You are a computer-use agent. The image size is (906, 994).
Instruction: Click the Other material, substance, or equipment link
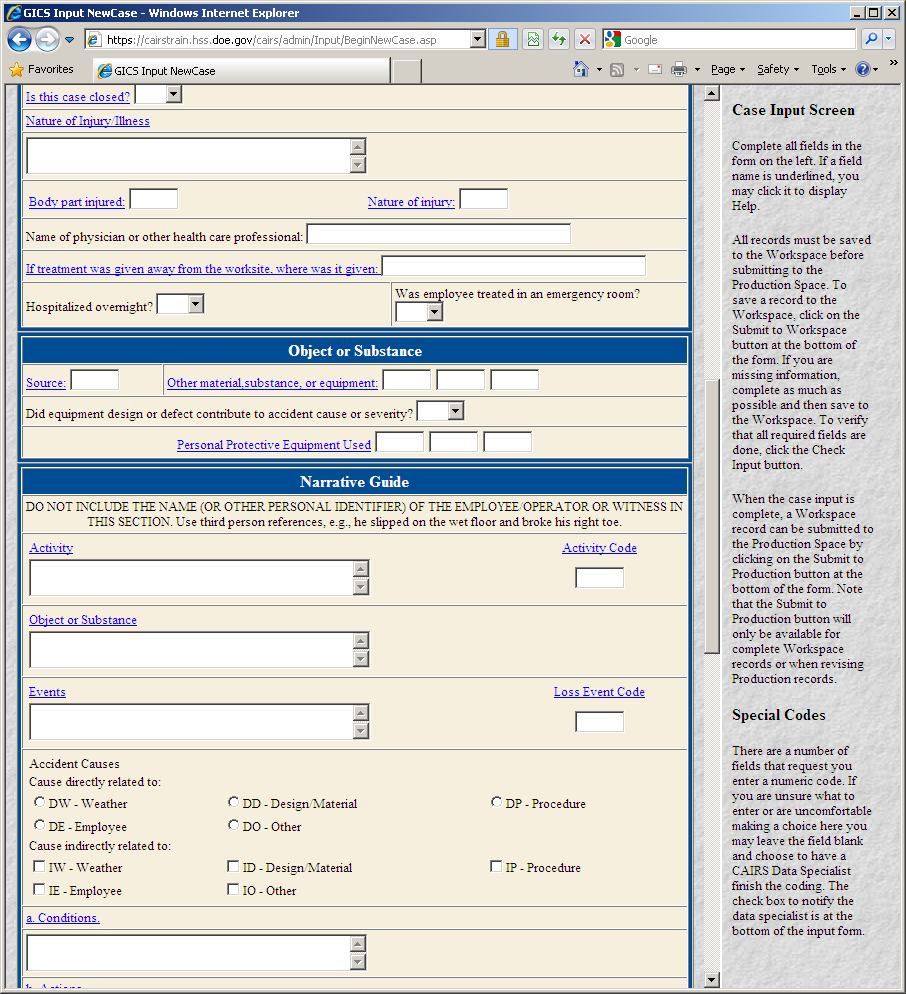pyautogui.click(x=273, y=383)
